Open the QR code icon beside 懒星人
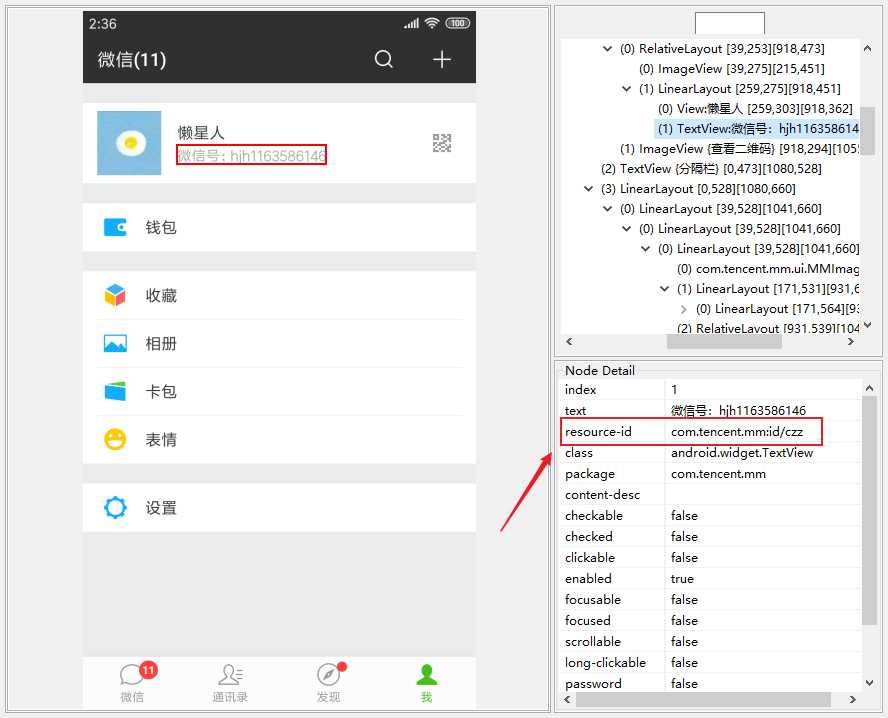The image size is (888, 718). [442, 143]
